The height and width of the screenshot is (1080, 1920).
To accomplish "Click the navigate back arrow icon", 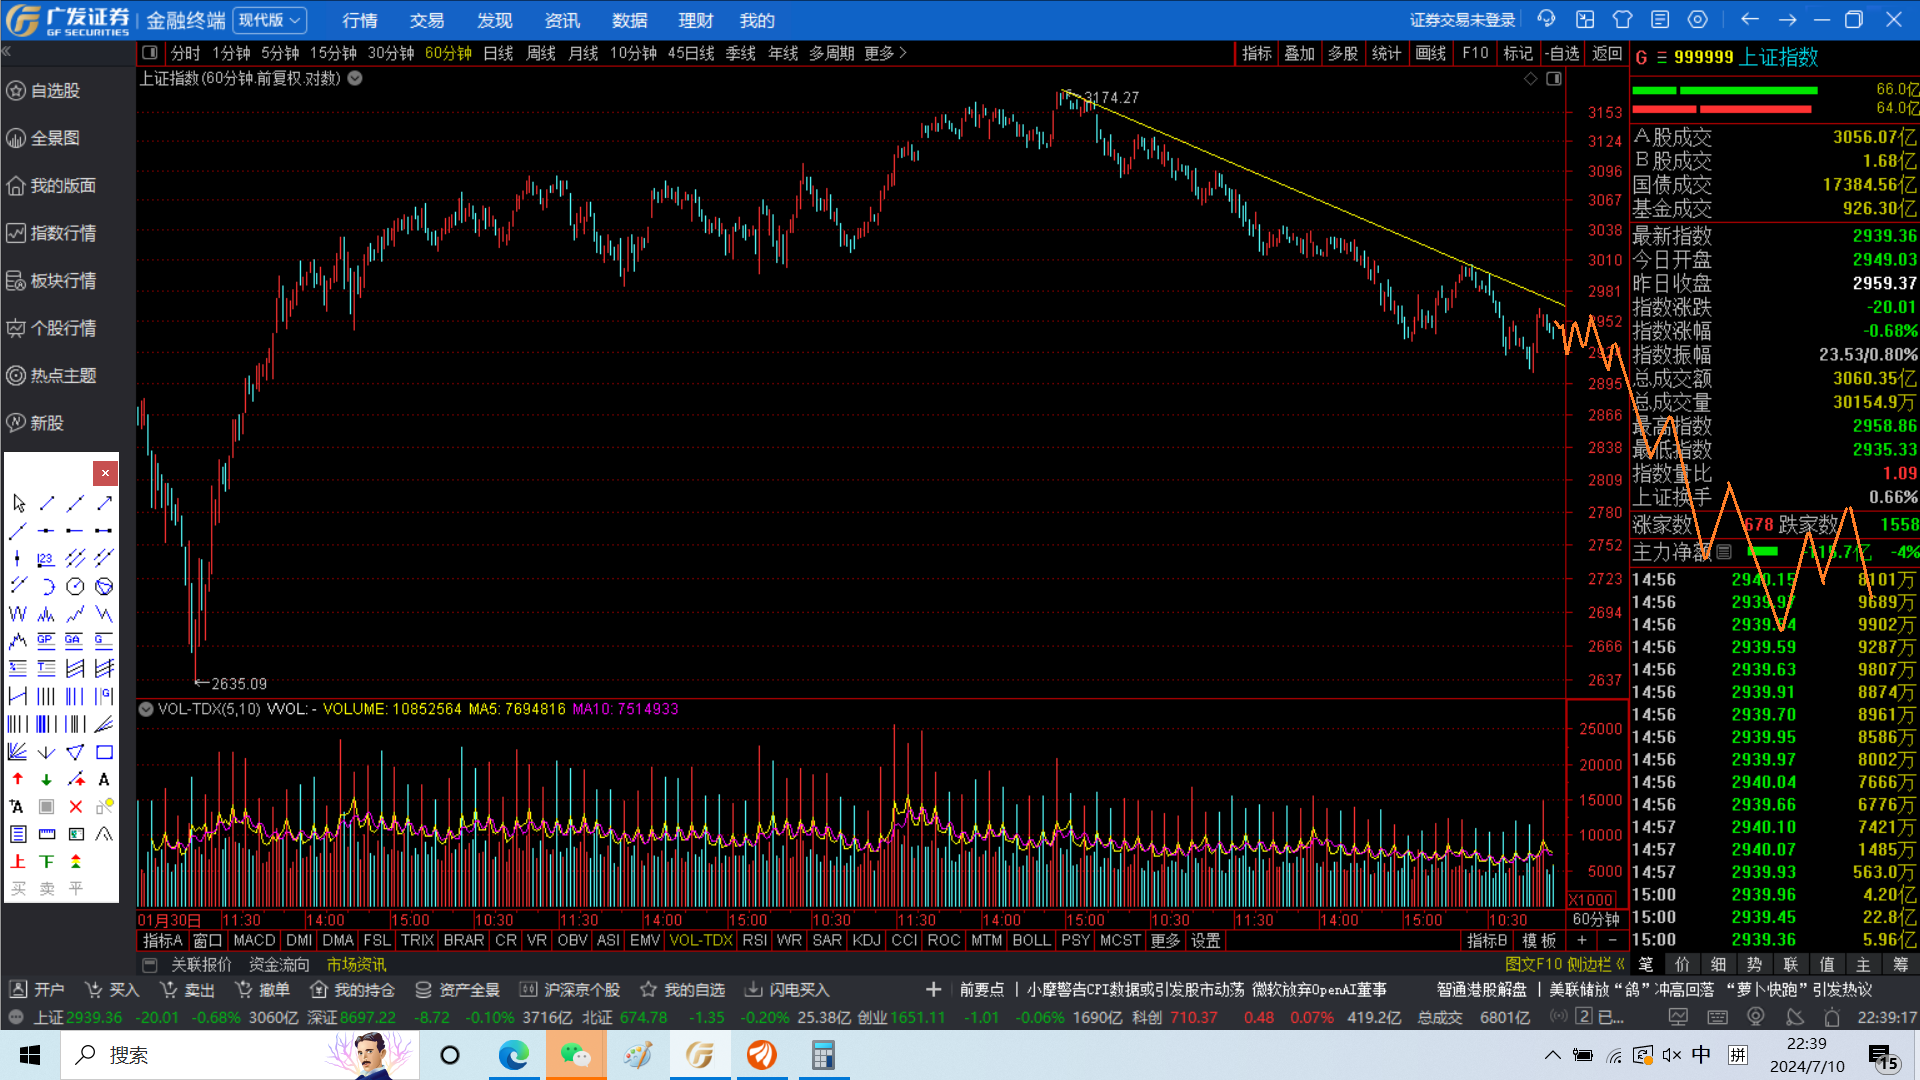I will pos(1749,19).
